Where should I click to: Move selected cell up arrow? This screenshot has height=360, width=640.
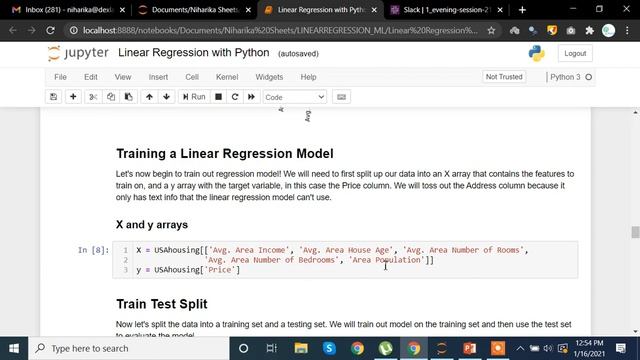pyautogui.click(x=149, y=97)
